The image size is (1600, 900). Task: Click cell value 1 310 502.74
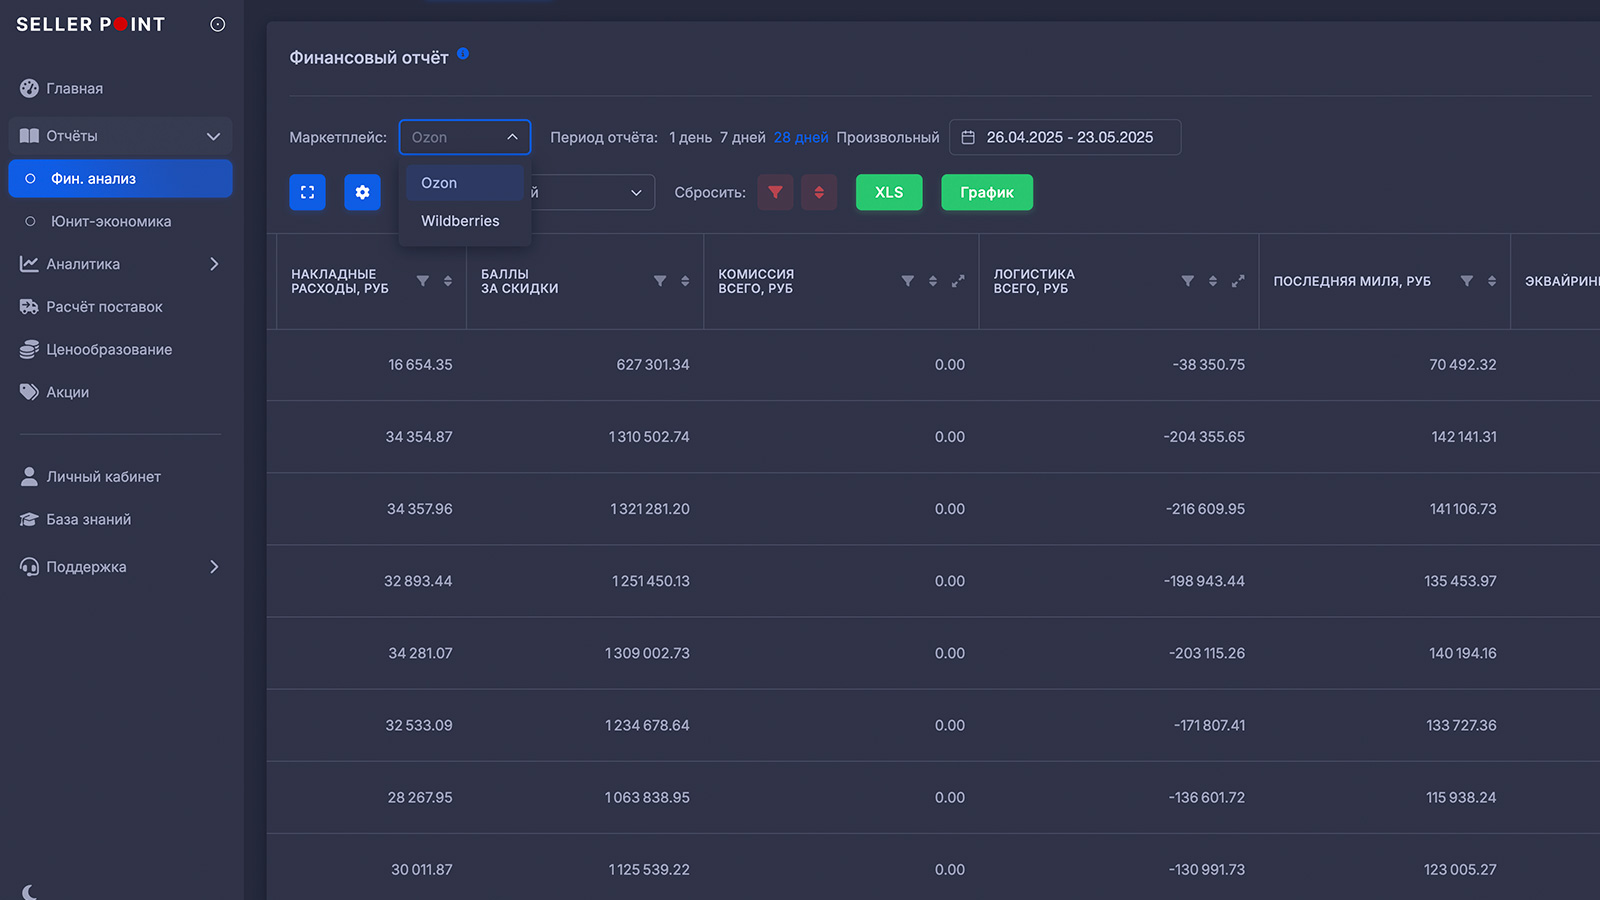[649, 437]
